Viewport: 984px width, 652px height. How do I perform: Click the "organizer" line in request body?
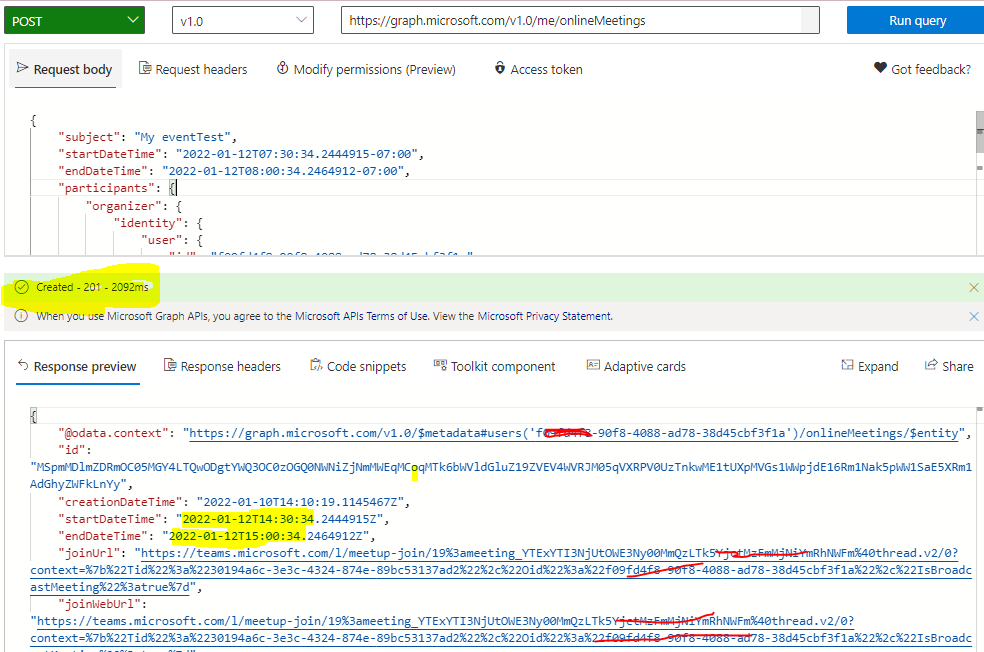[x=134, y=206]
